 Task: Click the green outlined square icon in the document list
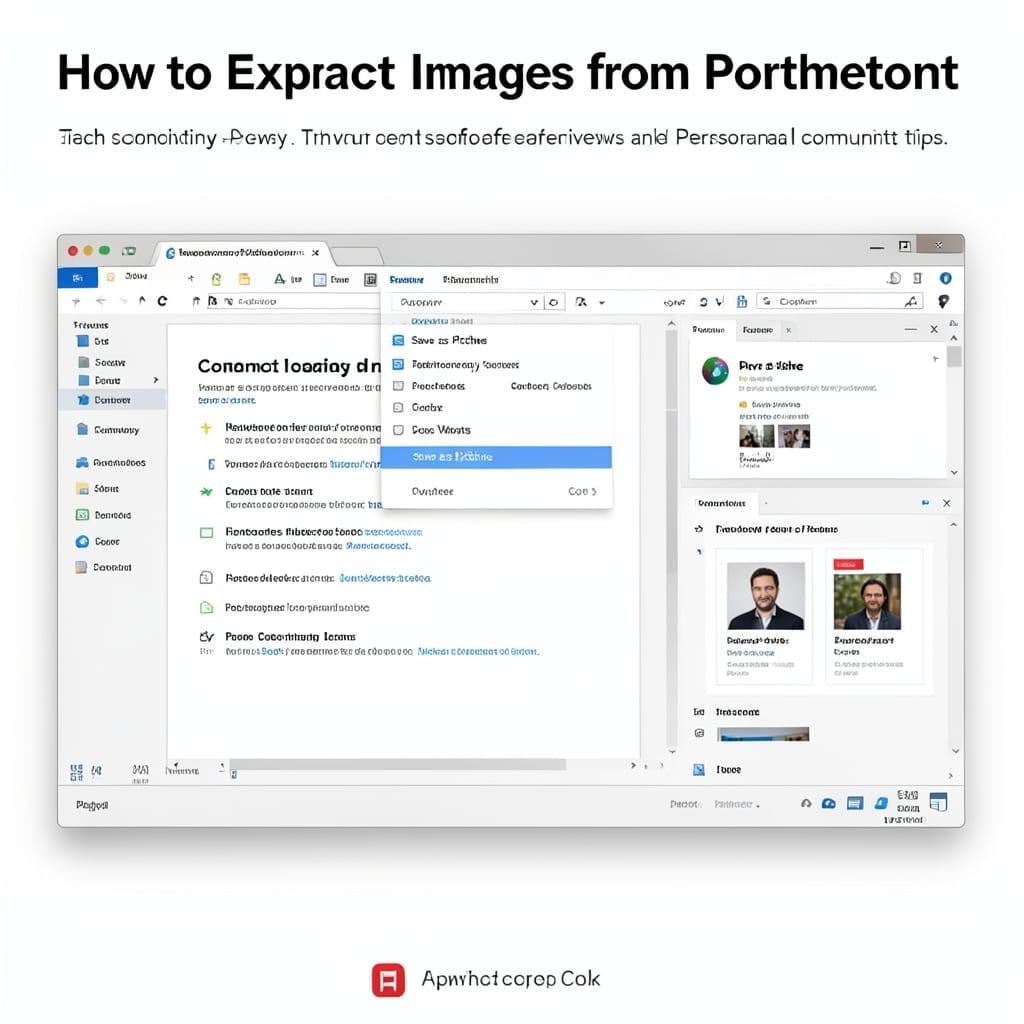click(x=206, y=532)
